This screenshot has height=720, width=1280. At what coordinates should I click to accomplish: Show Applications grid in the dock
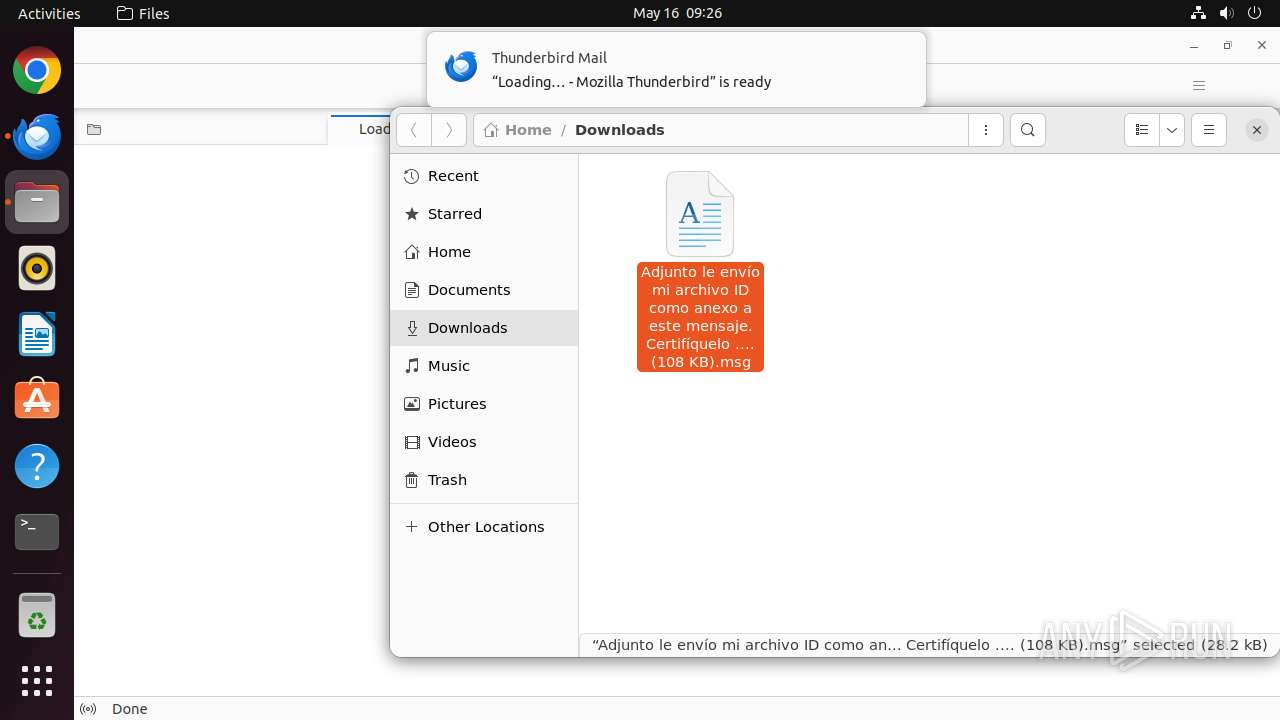click(x=37, y=681)
